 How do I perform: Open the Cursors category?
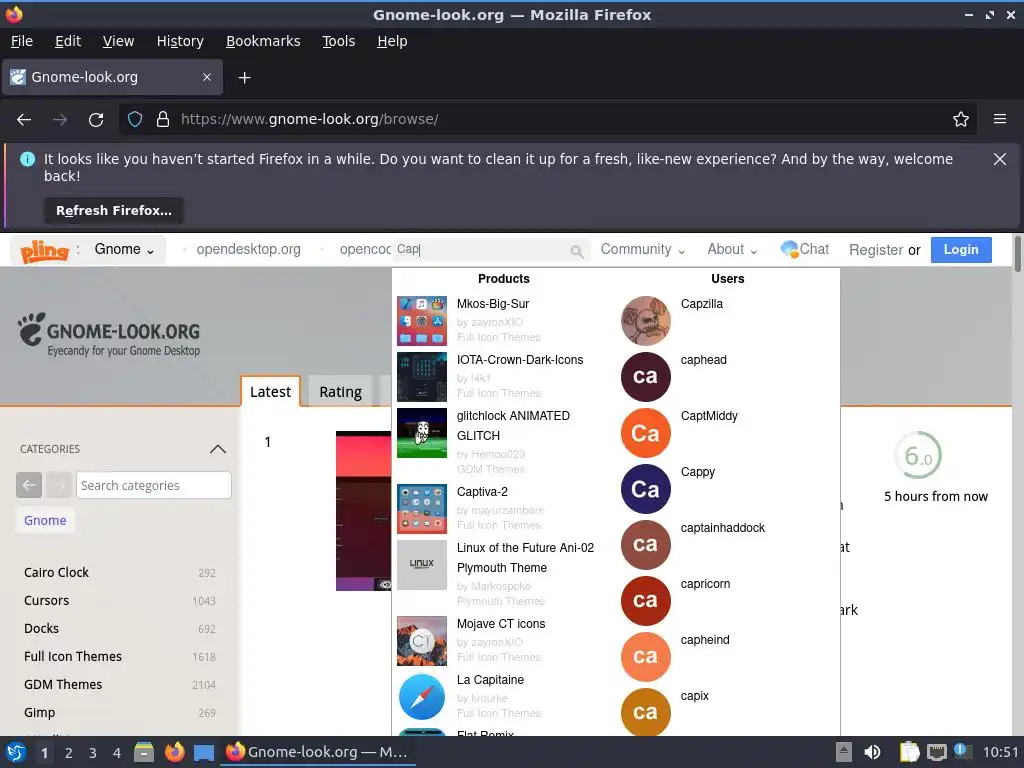[46, 601]
